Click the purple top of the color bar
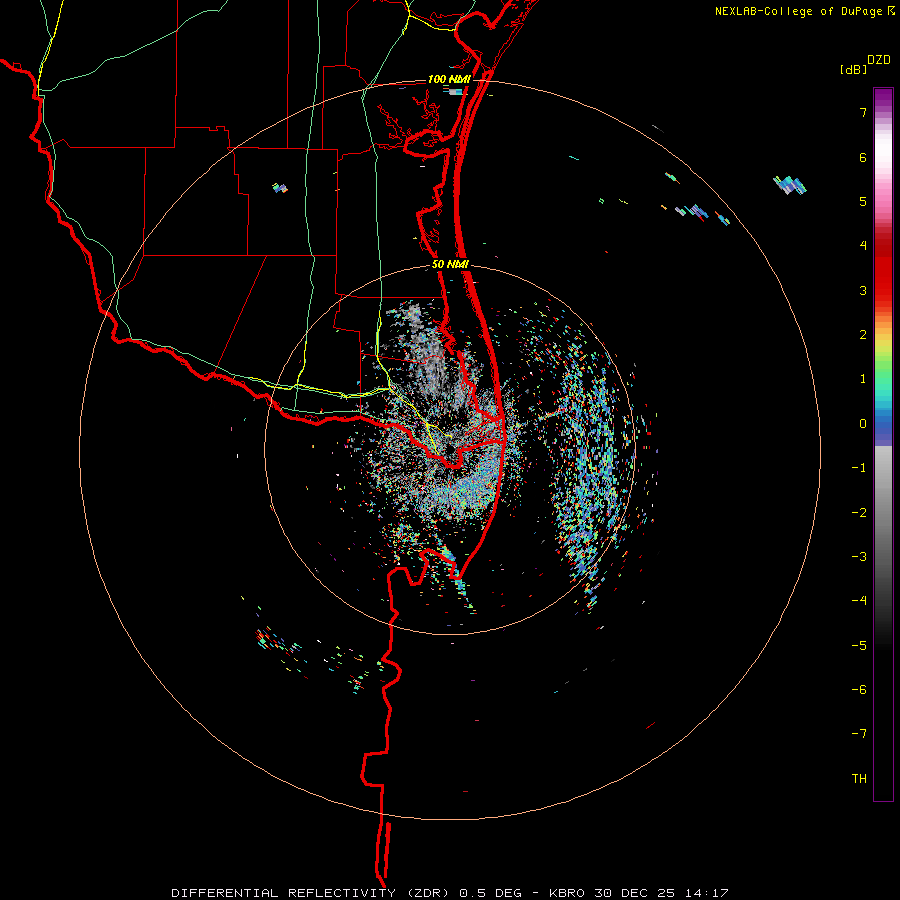The image size is (900, 900). [x=883, y=99]
